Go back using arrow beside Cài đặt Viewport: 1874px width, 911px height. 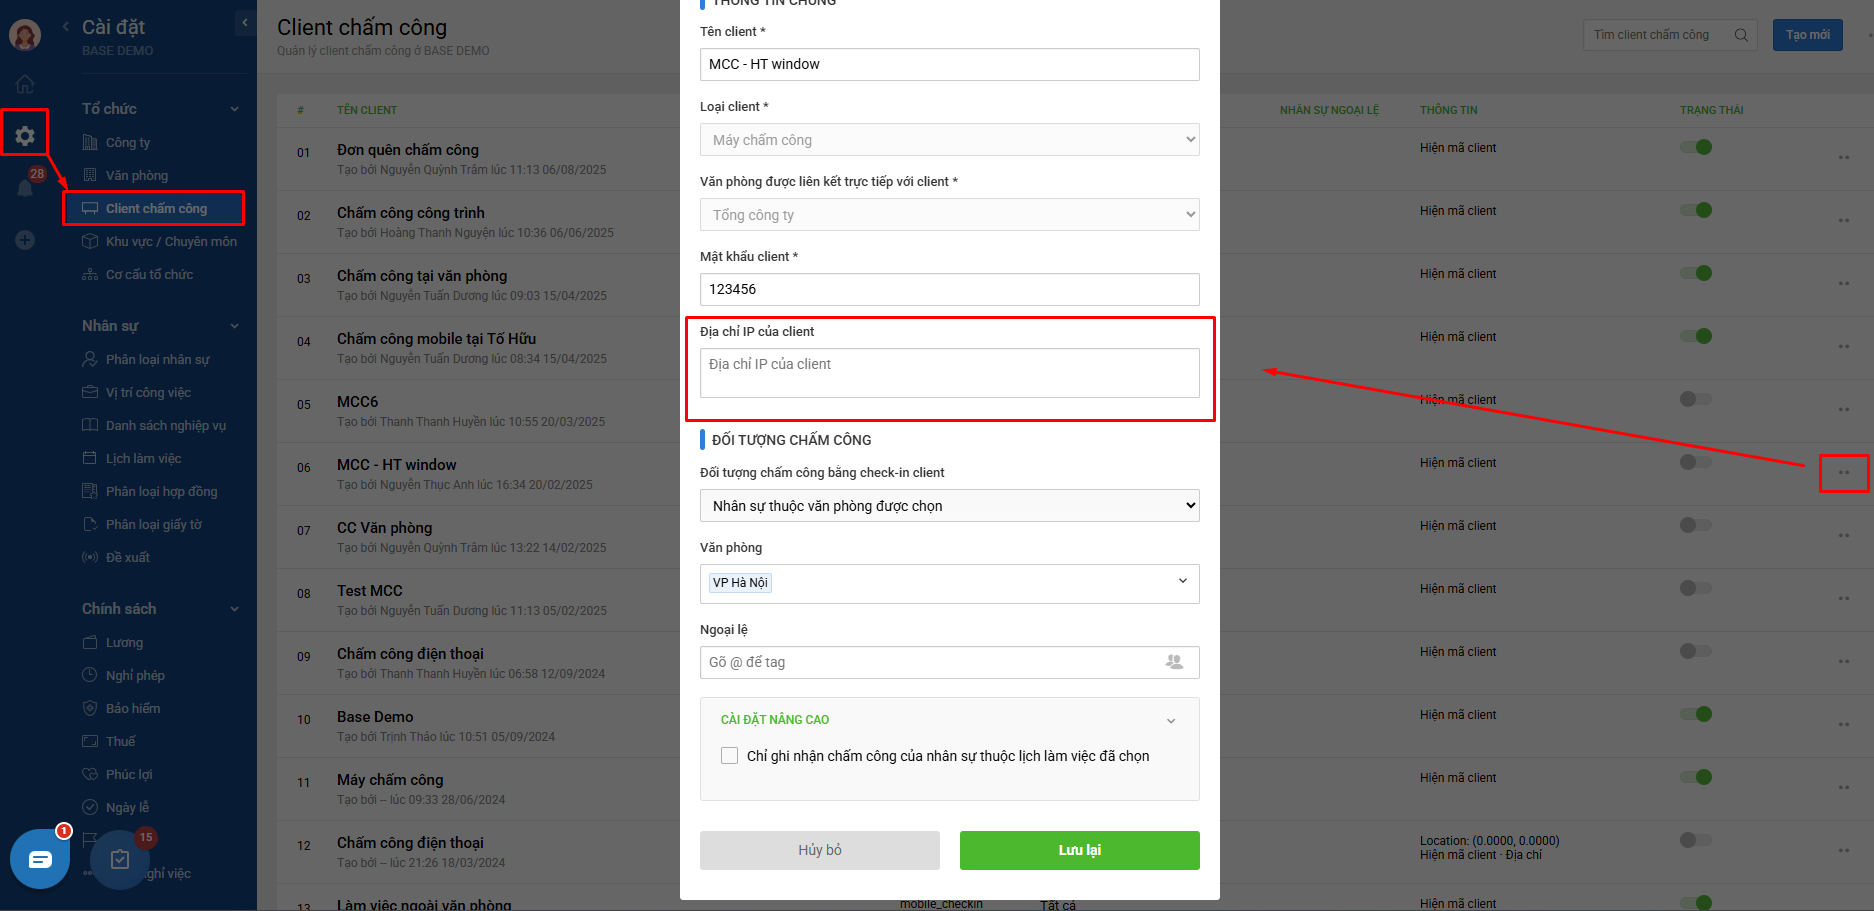[66, 27]
